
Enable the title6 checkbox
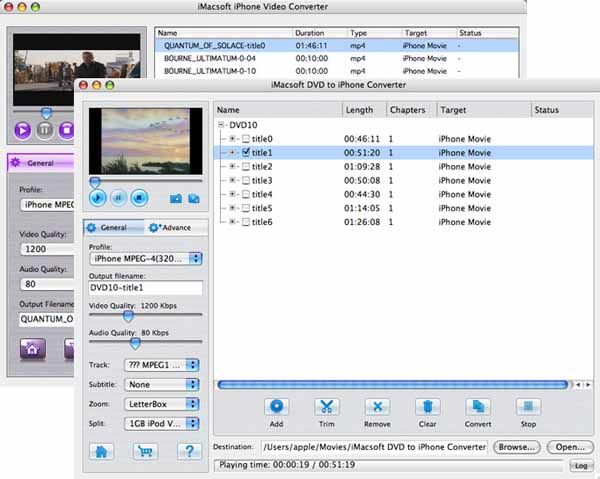tap(245, 221)
